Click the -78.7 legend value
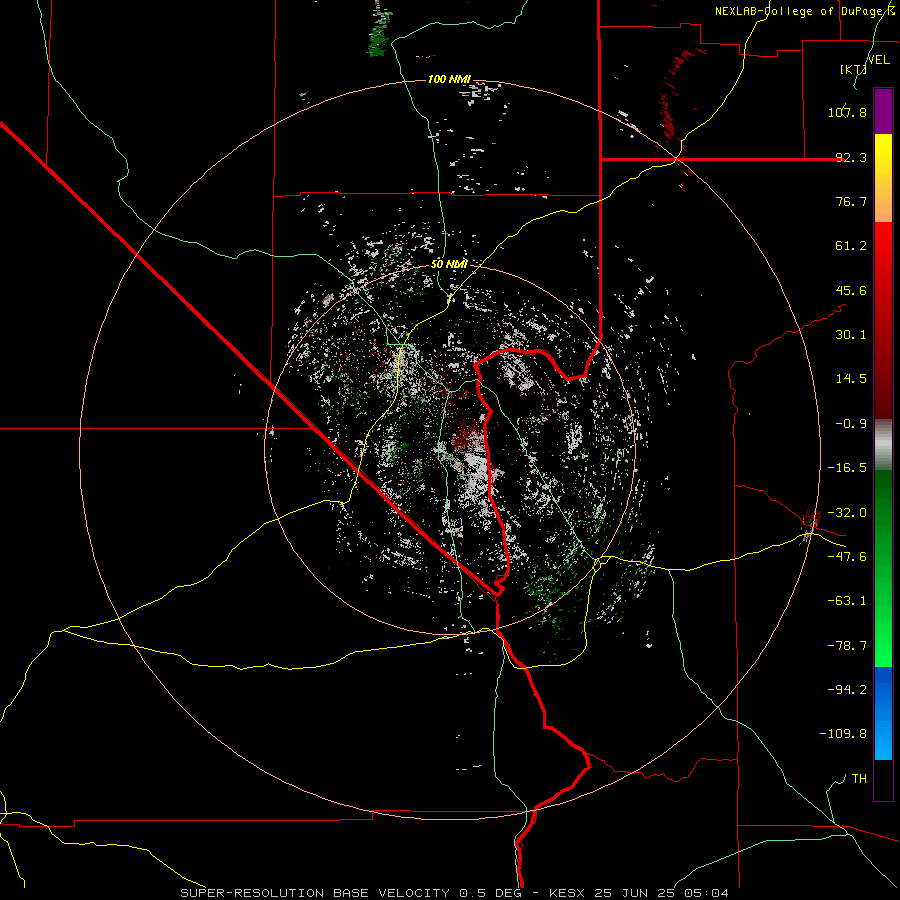The height and width of the screenshot is (900, 900). coord(847,646)
